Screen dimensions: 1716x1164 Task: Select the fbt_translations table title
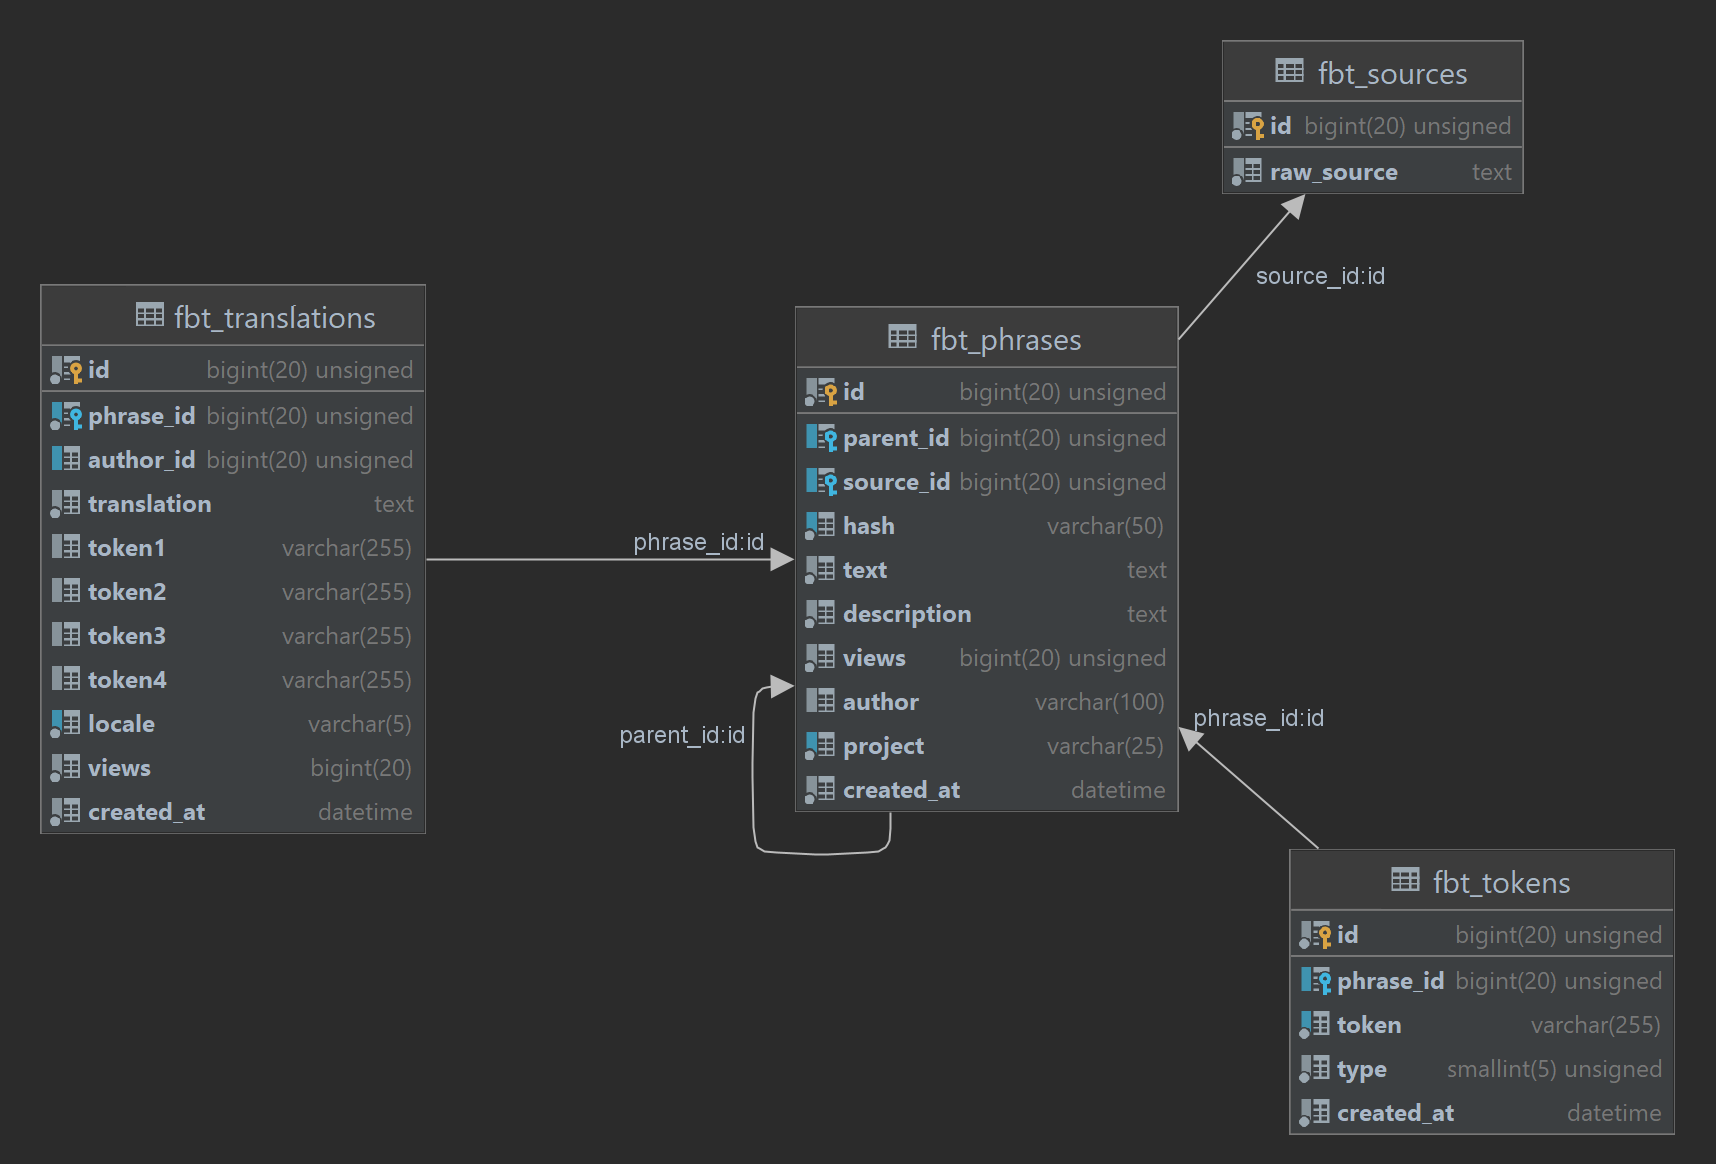point(275,318)
